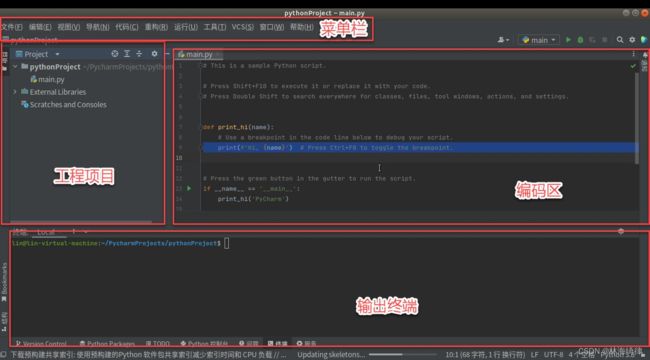
Task: Open the 工具(T) menu
Action: [x=214, y=27]
